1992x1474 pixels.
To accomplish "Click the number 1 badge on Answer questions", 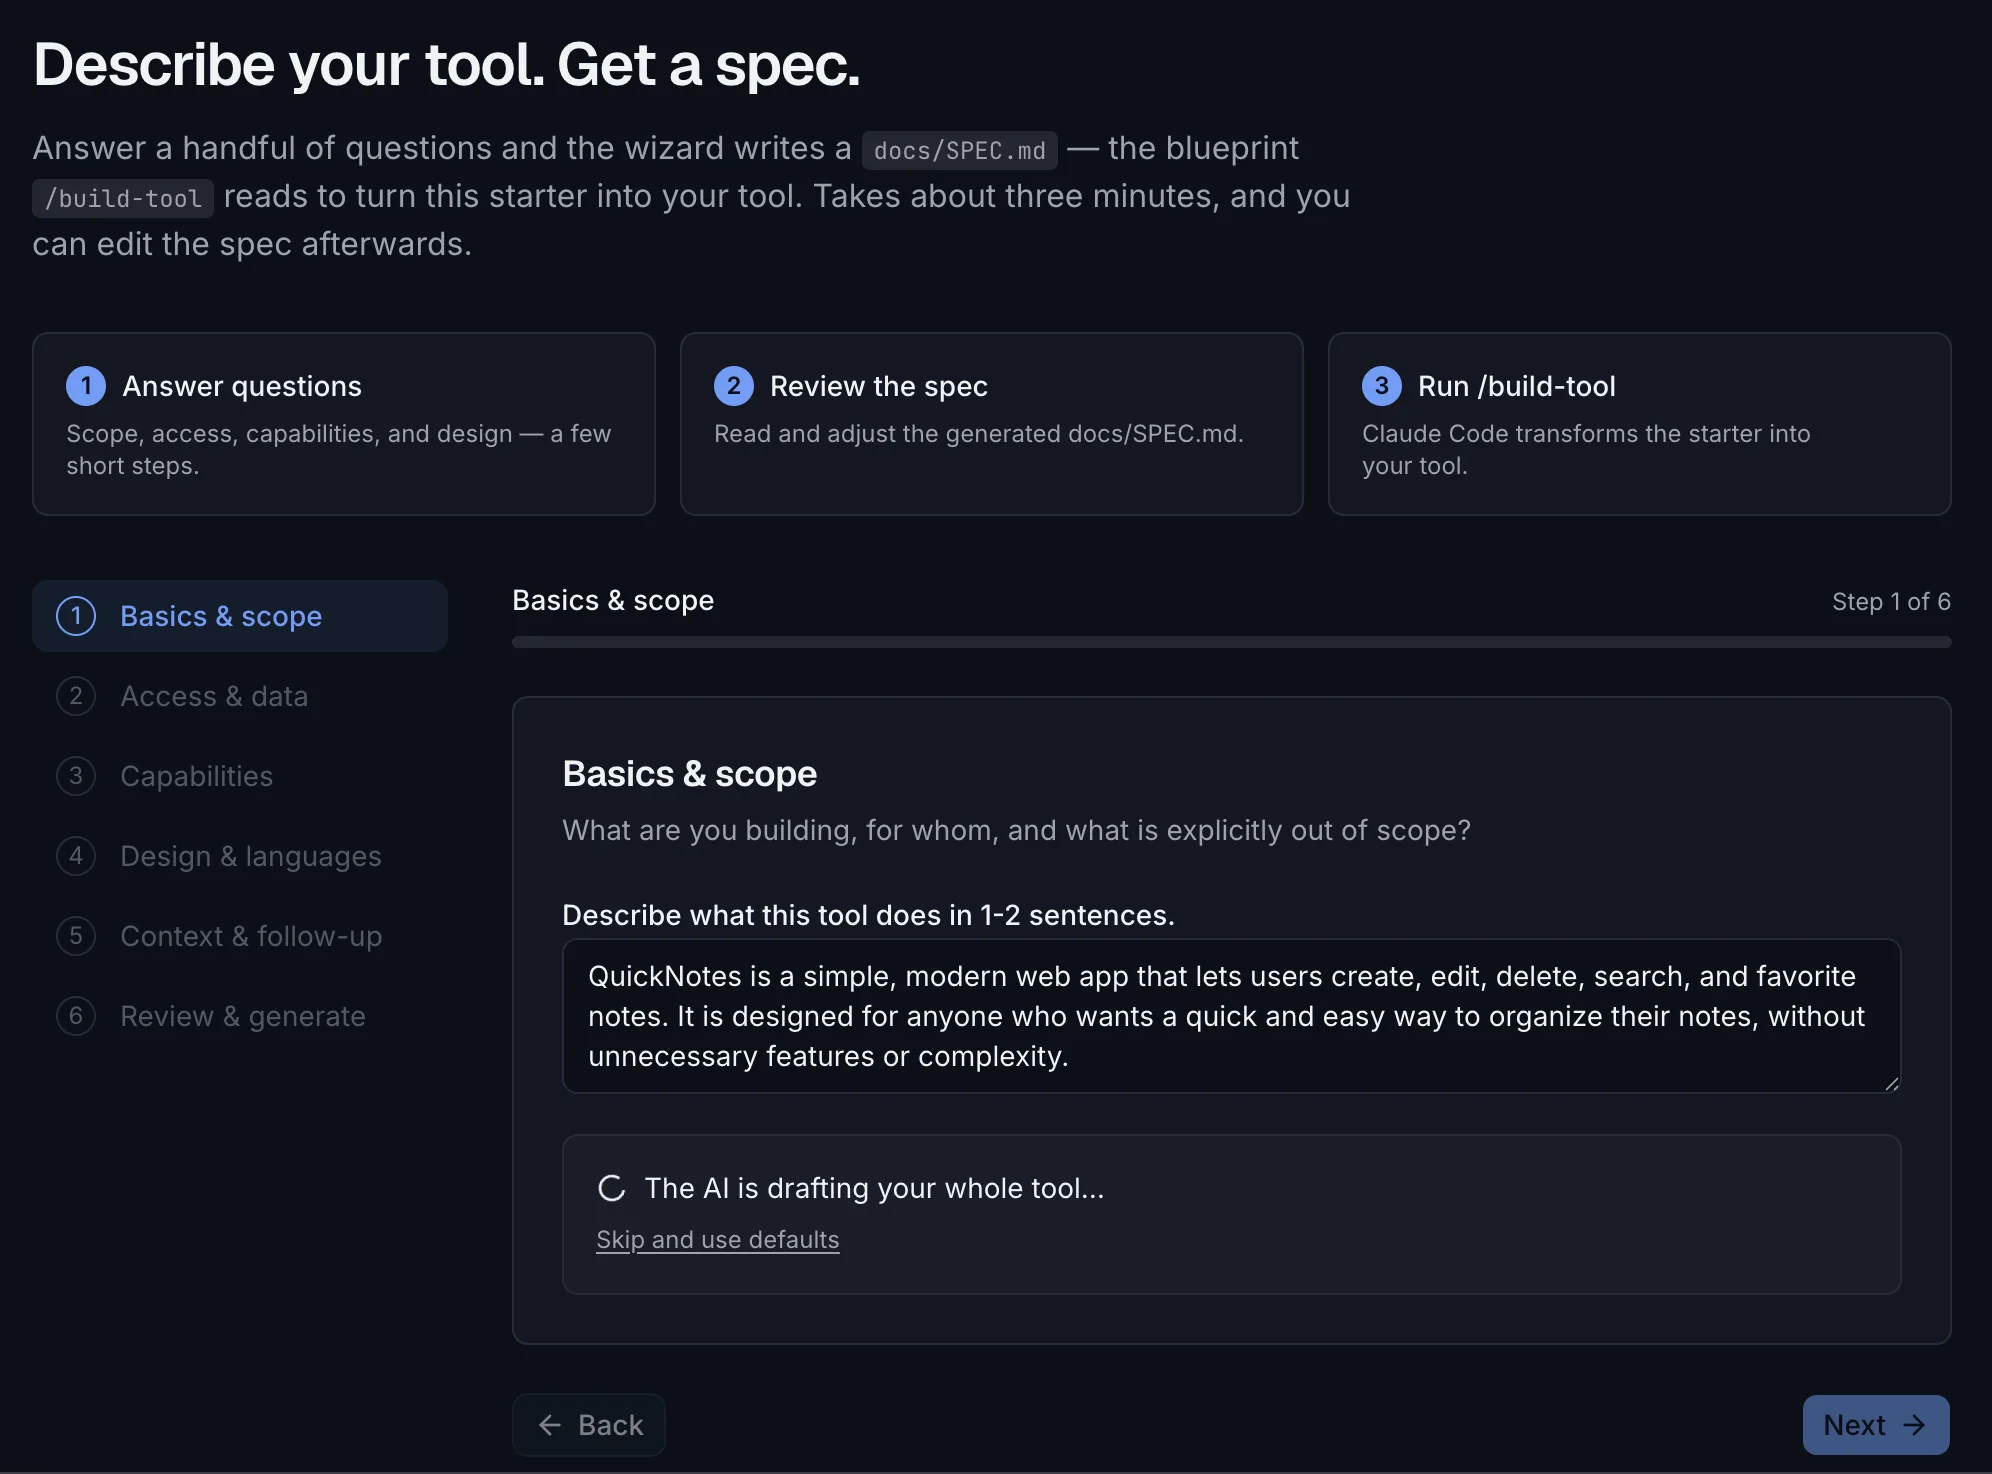I will [x=86, y=386].
